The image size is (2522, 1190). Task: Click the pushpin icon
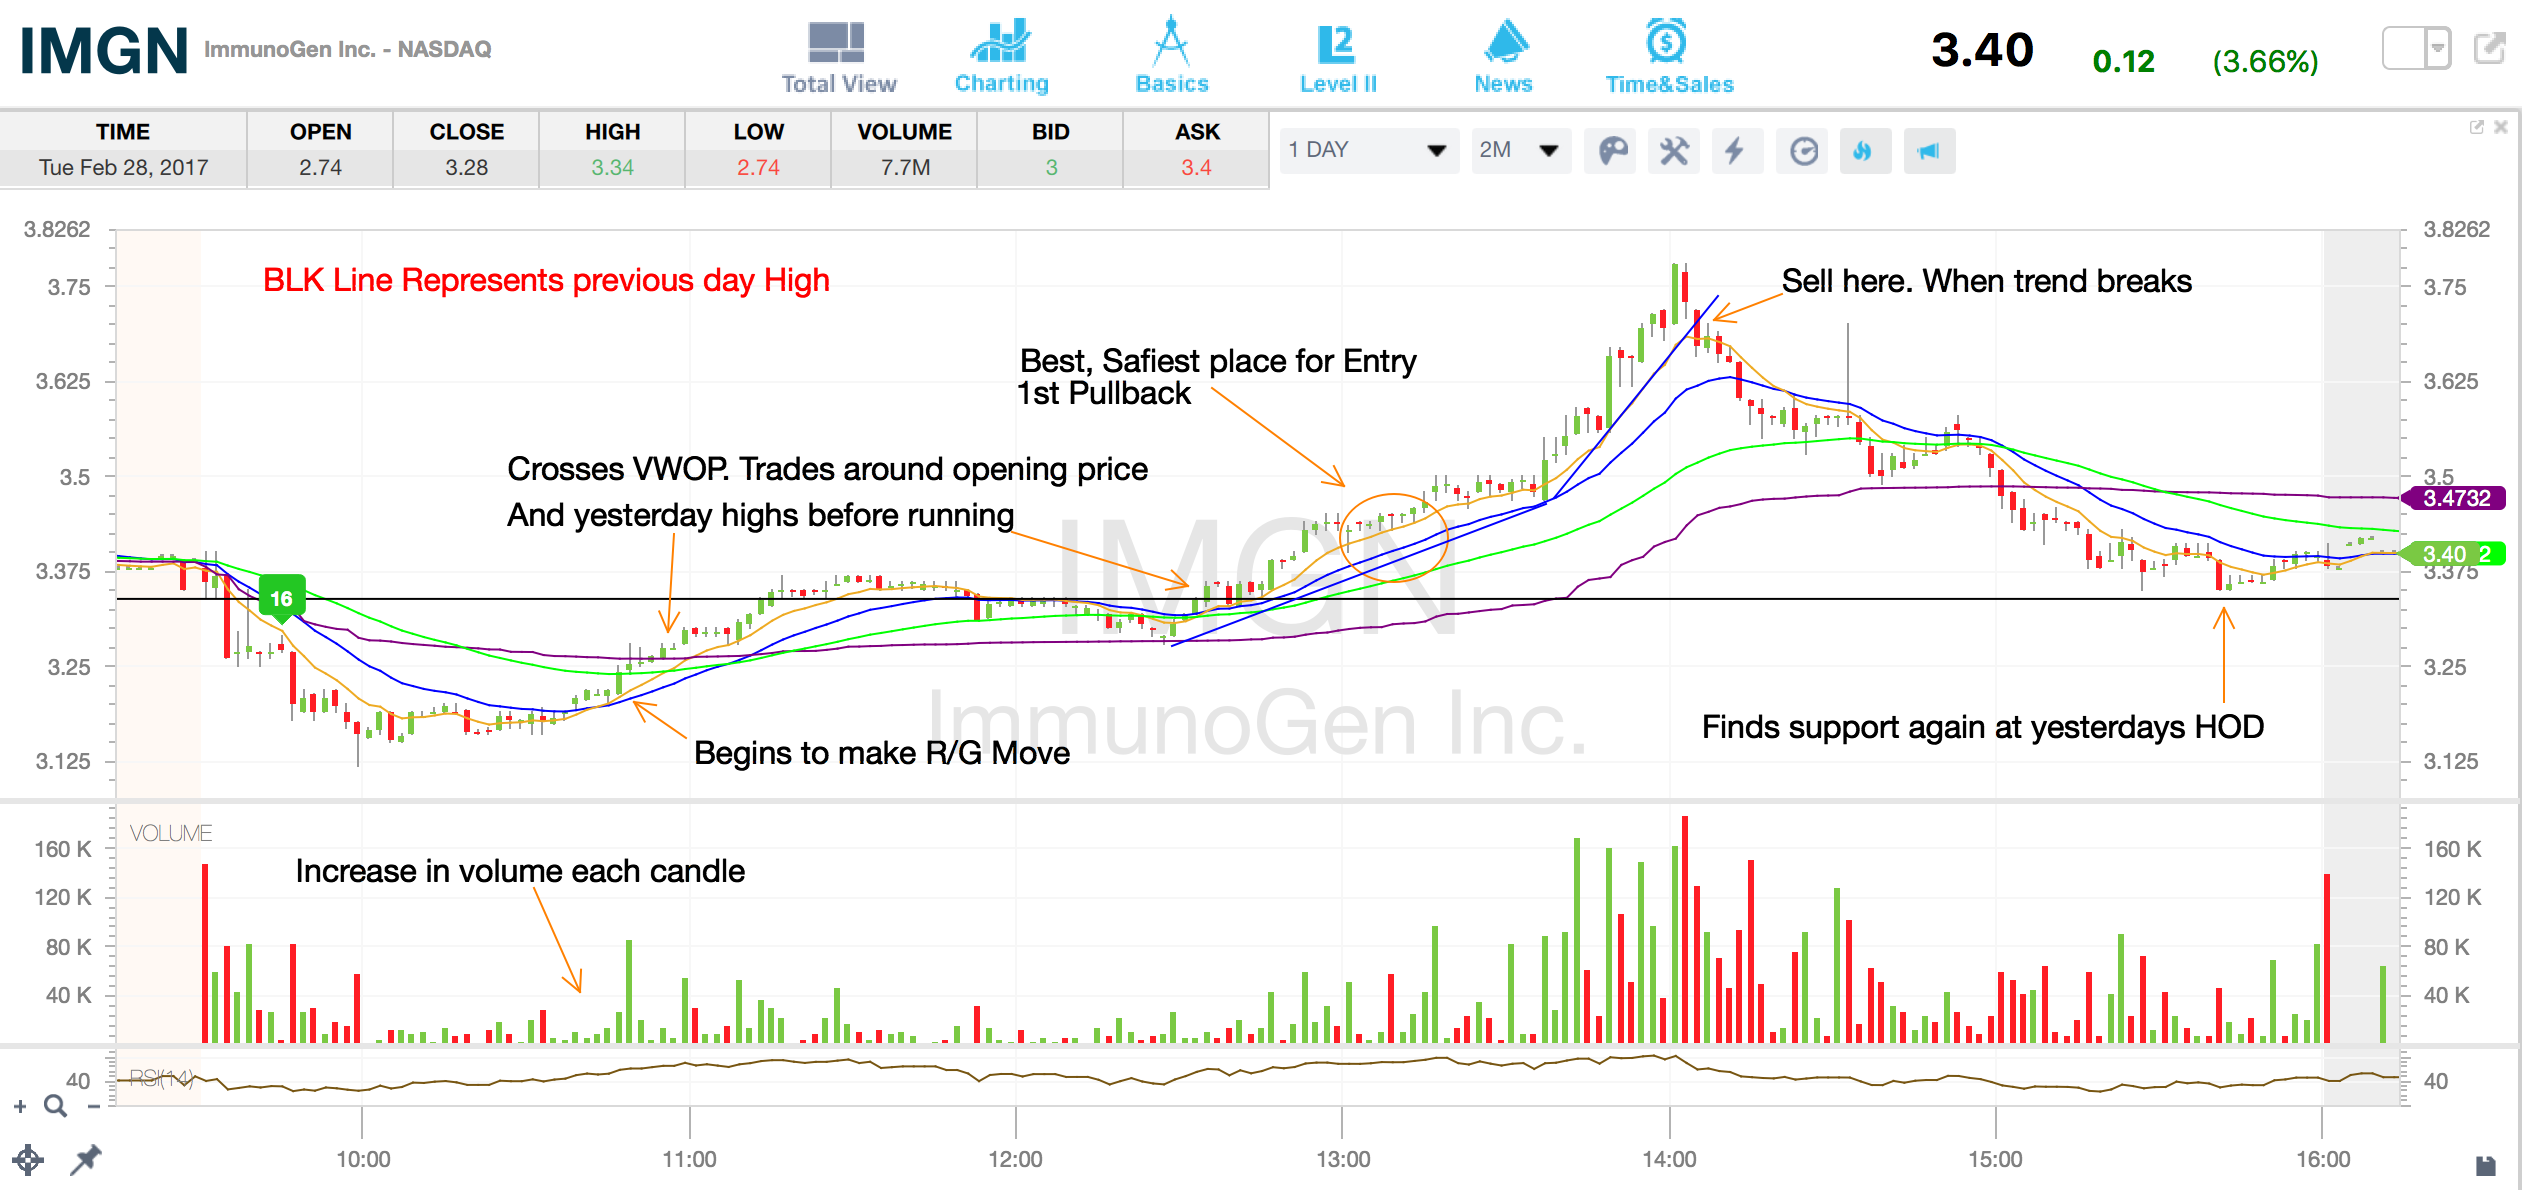[86, 1160]
